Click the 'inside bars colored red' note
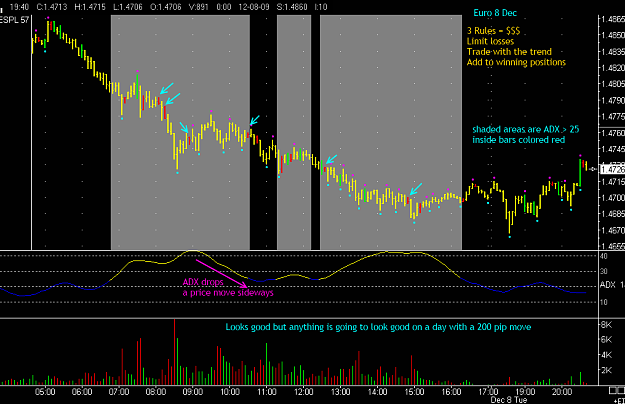The height and width of the screenshot is (404, 625). point(519,140)
